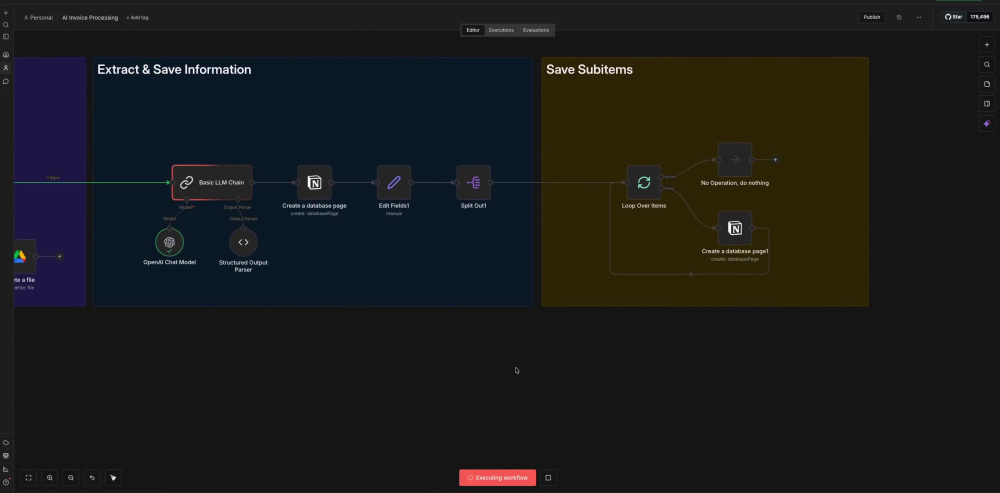Open the add-node plus panel on the right

point(987,45)
